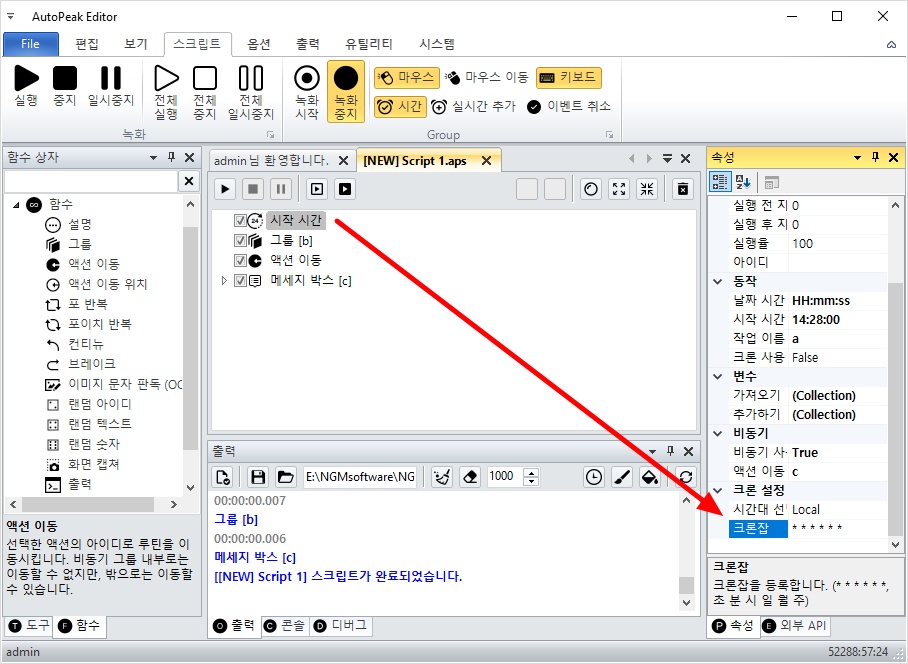This screenshot has height=664, width=908.
Task: Toggle the 시간 recording option
Action: pos(400,107)
